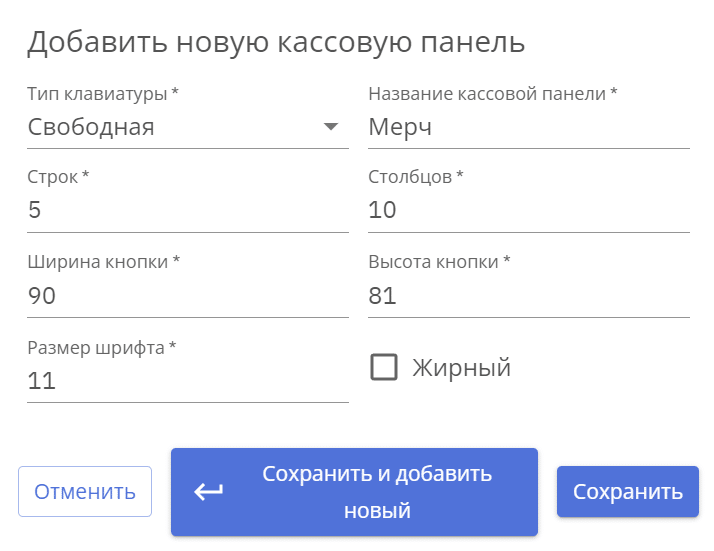Click the 'Добавить новую кассовую панель' heading

276,43
